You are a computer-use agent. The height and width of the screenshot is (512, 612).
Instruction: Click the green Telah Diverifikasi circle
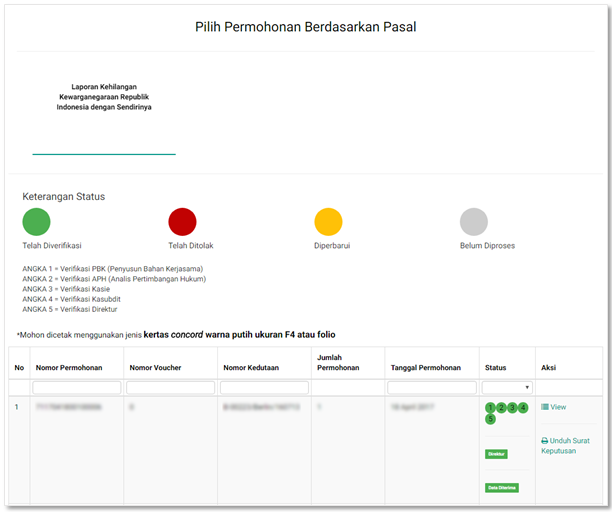pyautogui.click(x=36, y=222)
